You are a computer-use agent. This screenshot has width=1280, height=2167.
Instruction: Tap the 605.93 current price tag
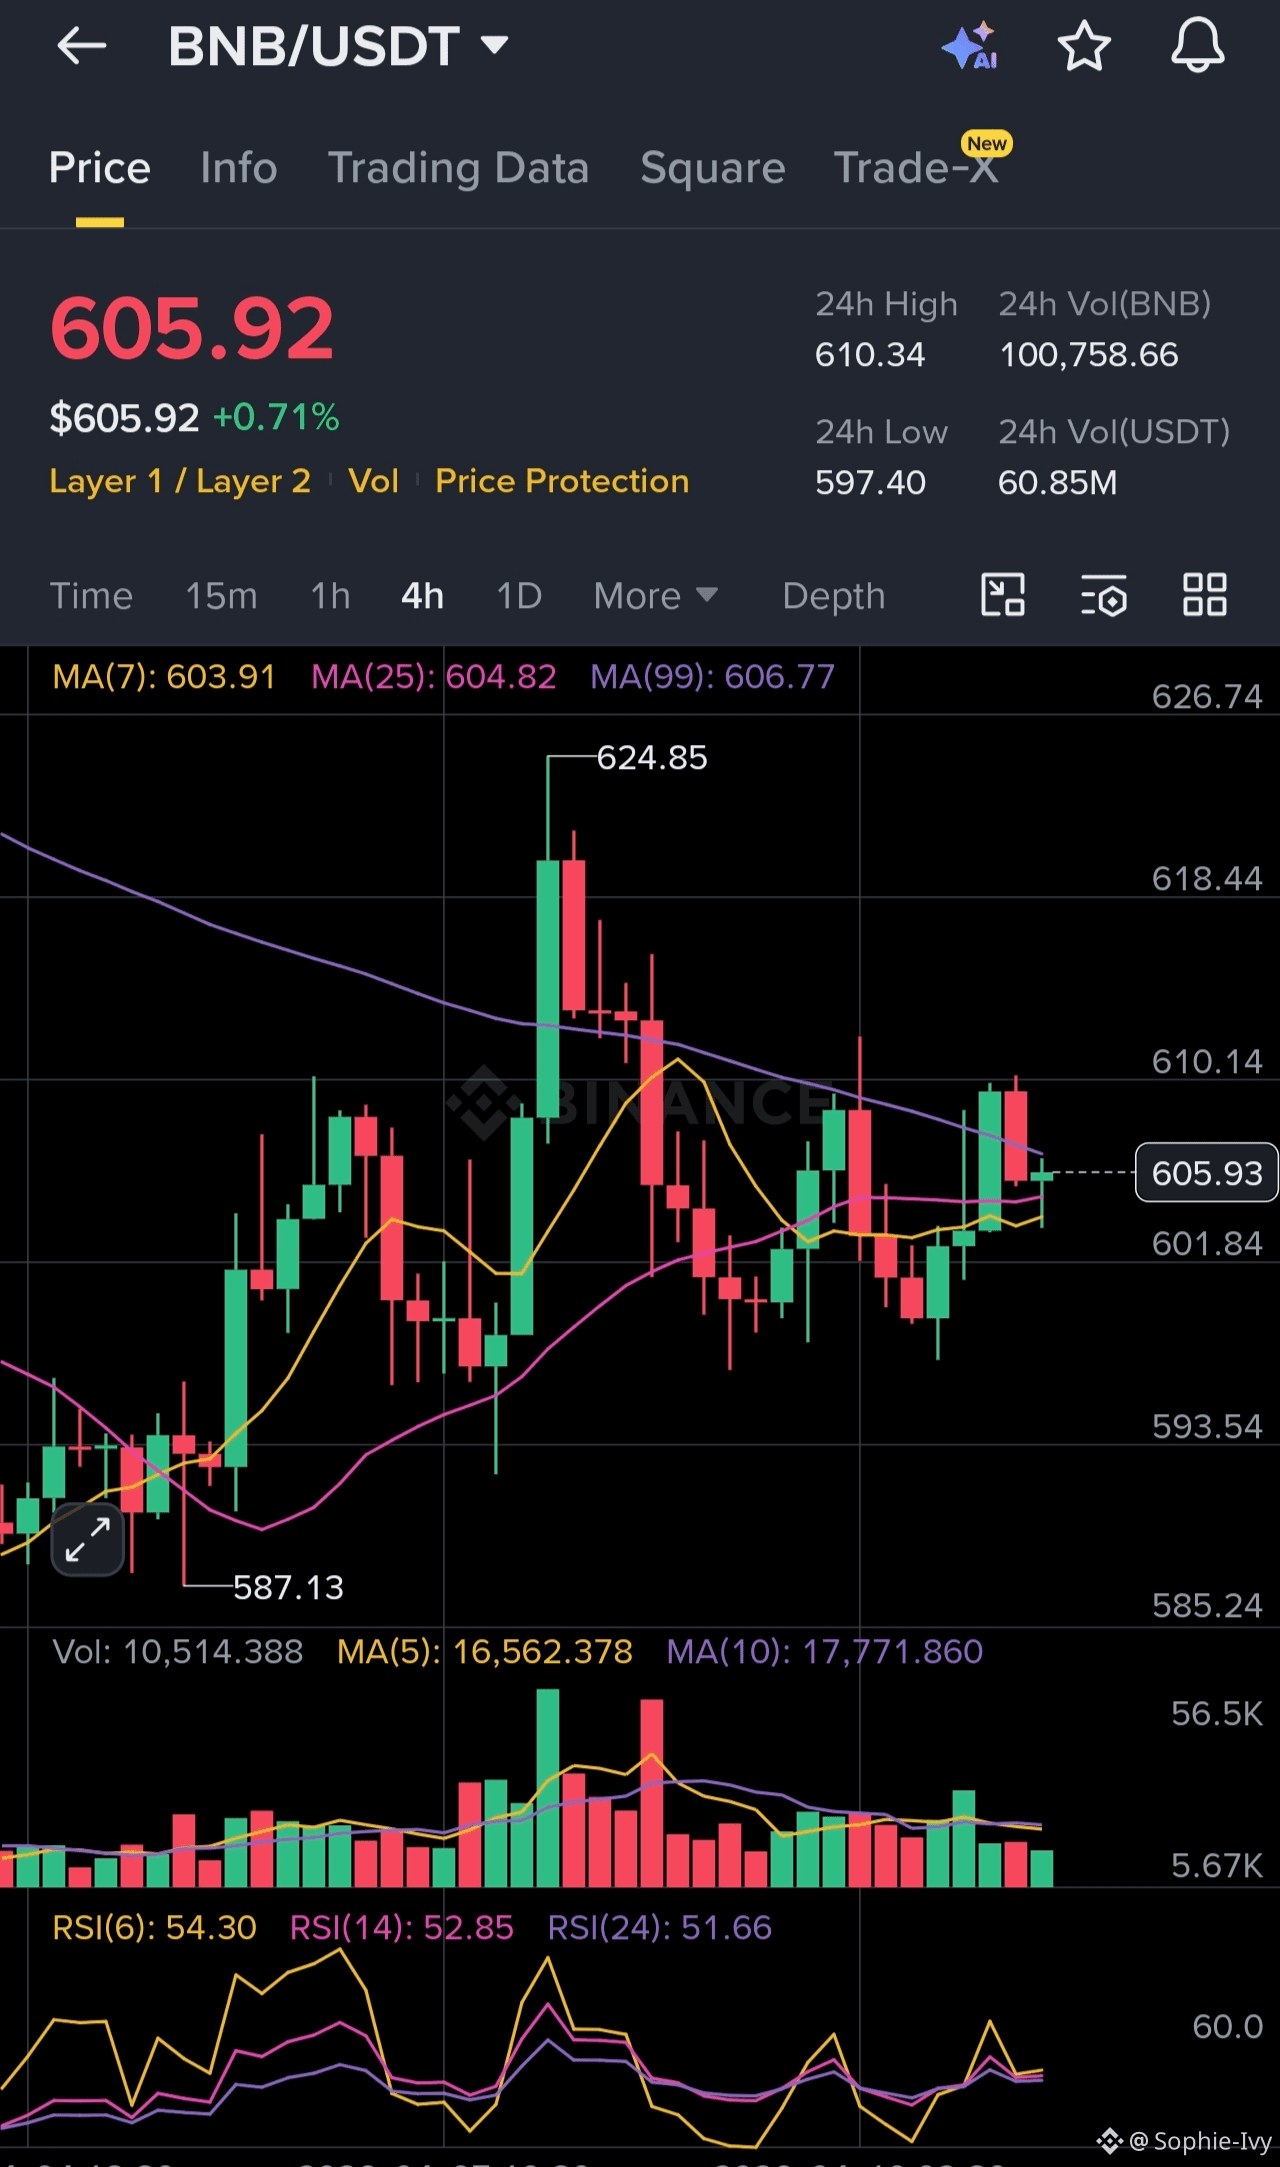point(1207,1172)
